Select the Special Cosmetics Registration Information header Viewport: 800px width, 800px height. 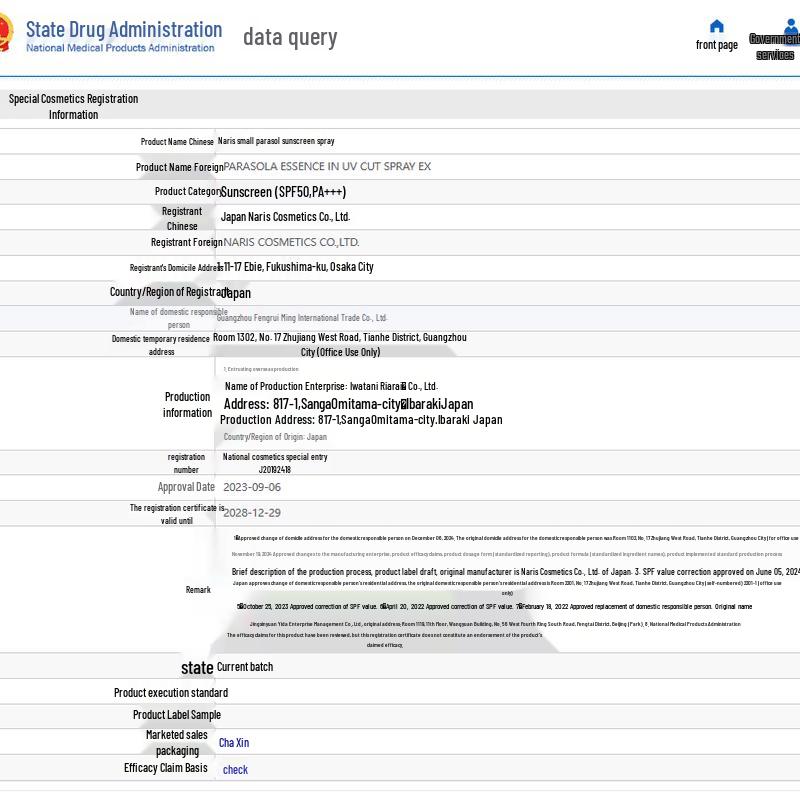pos(73,107)
